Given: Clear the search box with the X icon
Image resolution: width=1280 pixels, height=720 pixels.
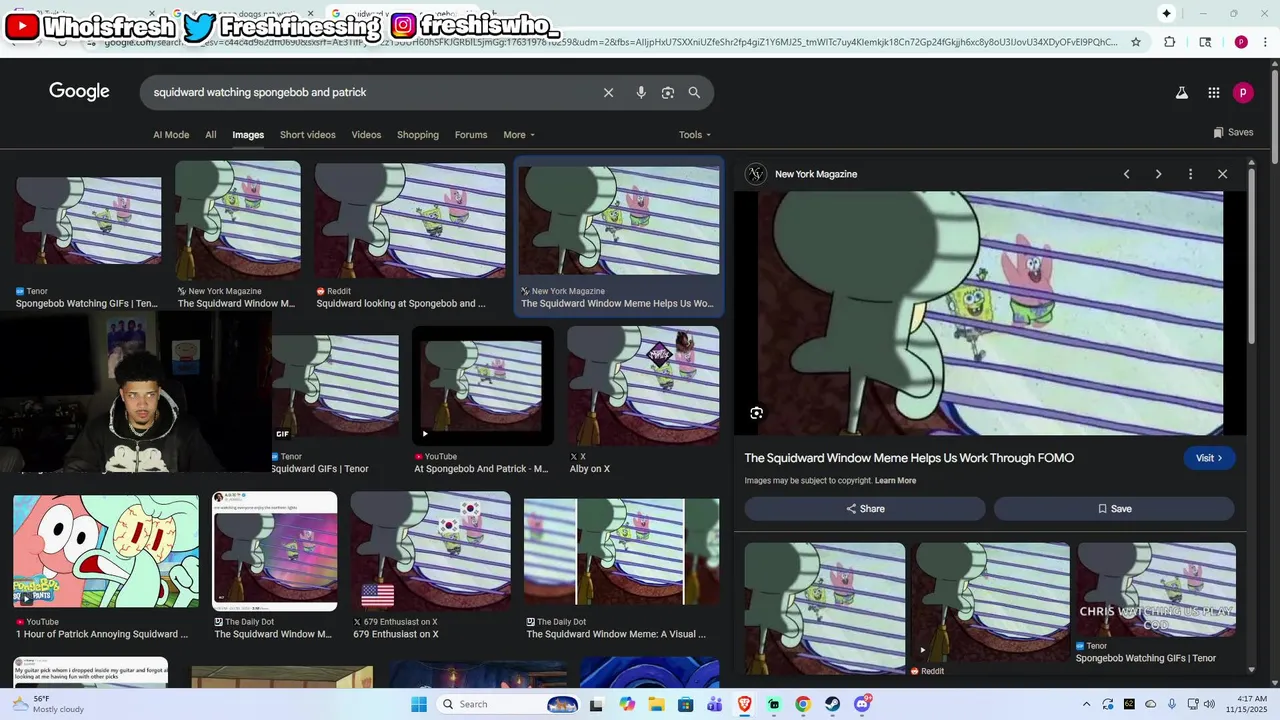Looking at the screenshot, I should click(x=608, y=92).
